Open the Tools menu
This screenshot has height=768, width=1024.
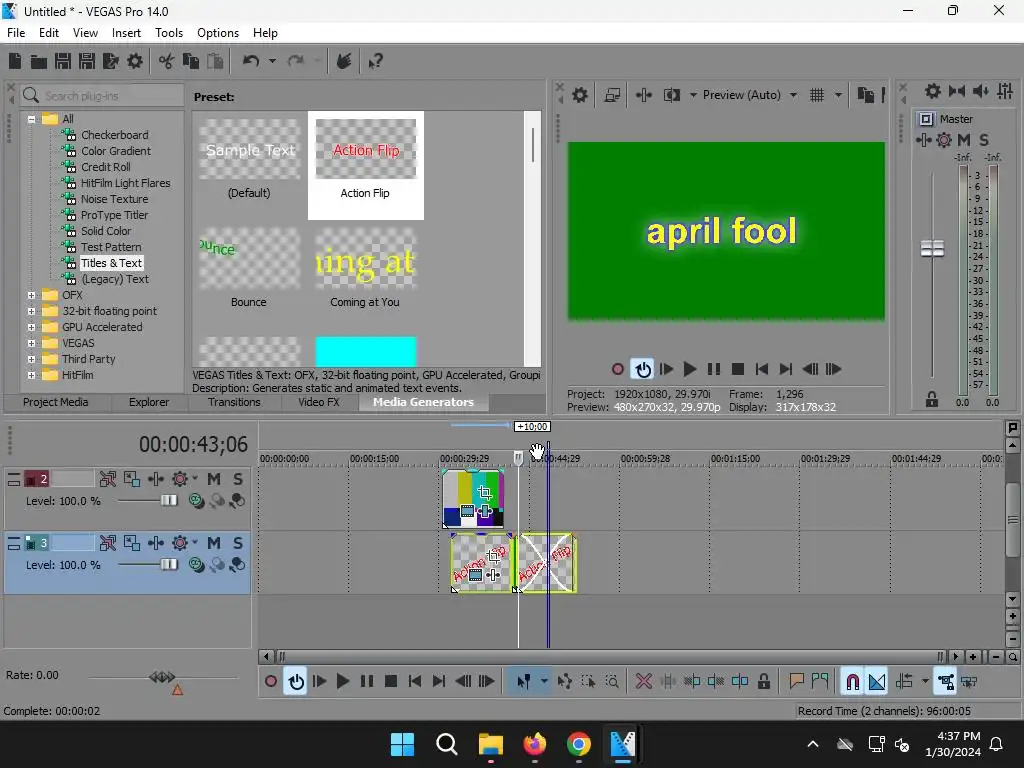point(168,33)
